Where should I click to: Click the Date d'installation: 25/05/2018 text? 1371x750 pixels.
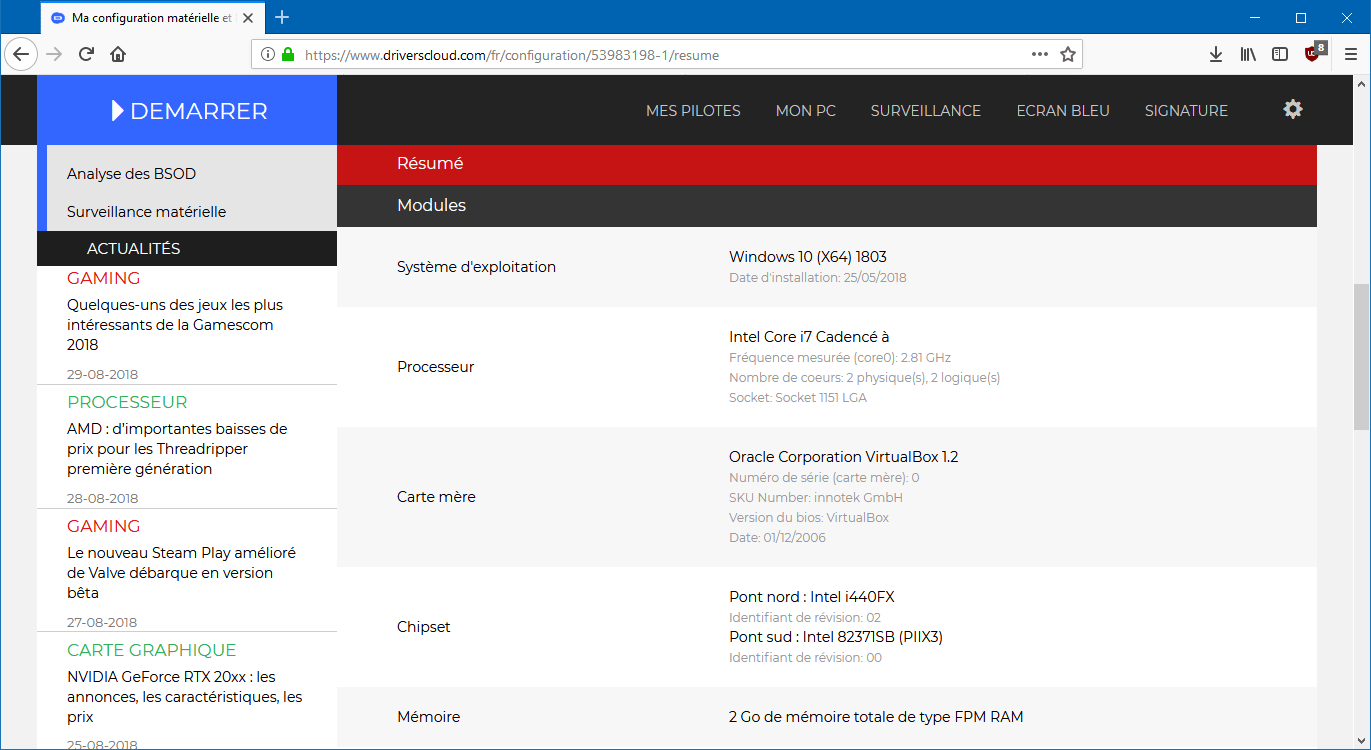[x=818, y=278]
